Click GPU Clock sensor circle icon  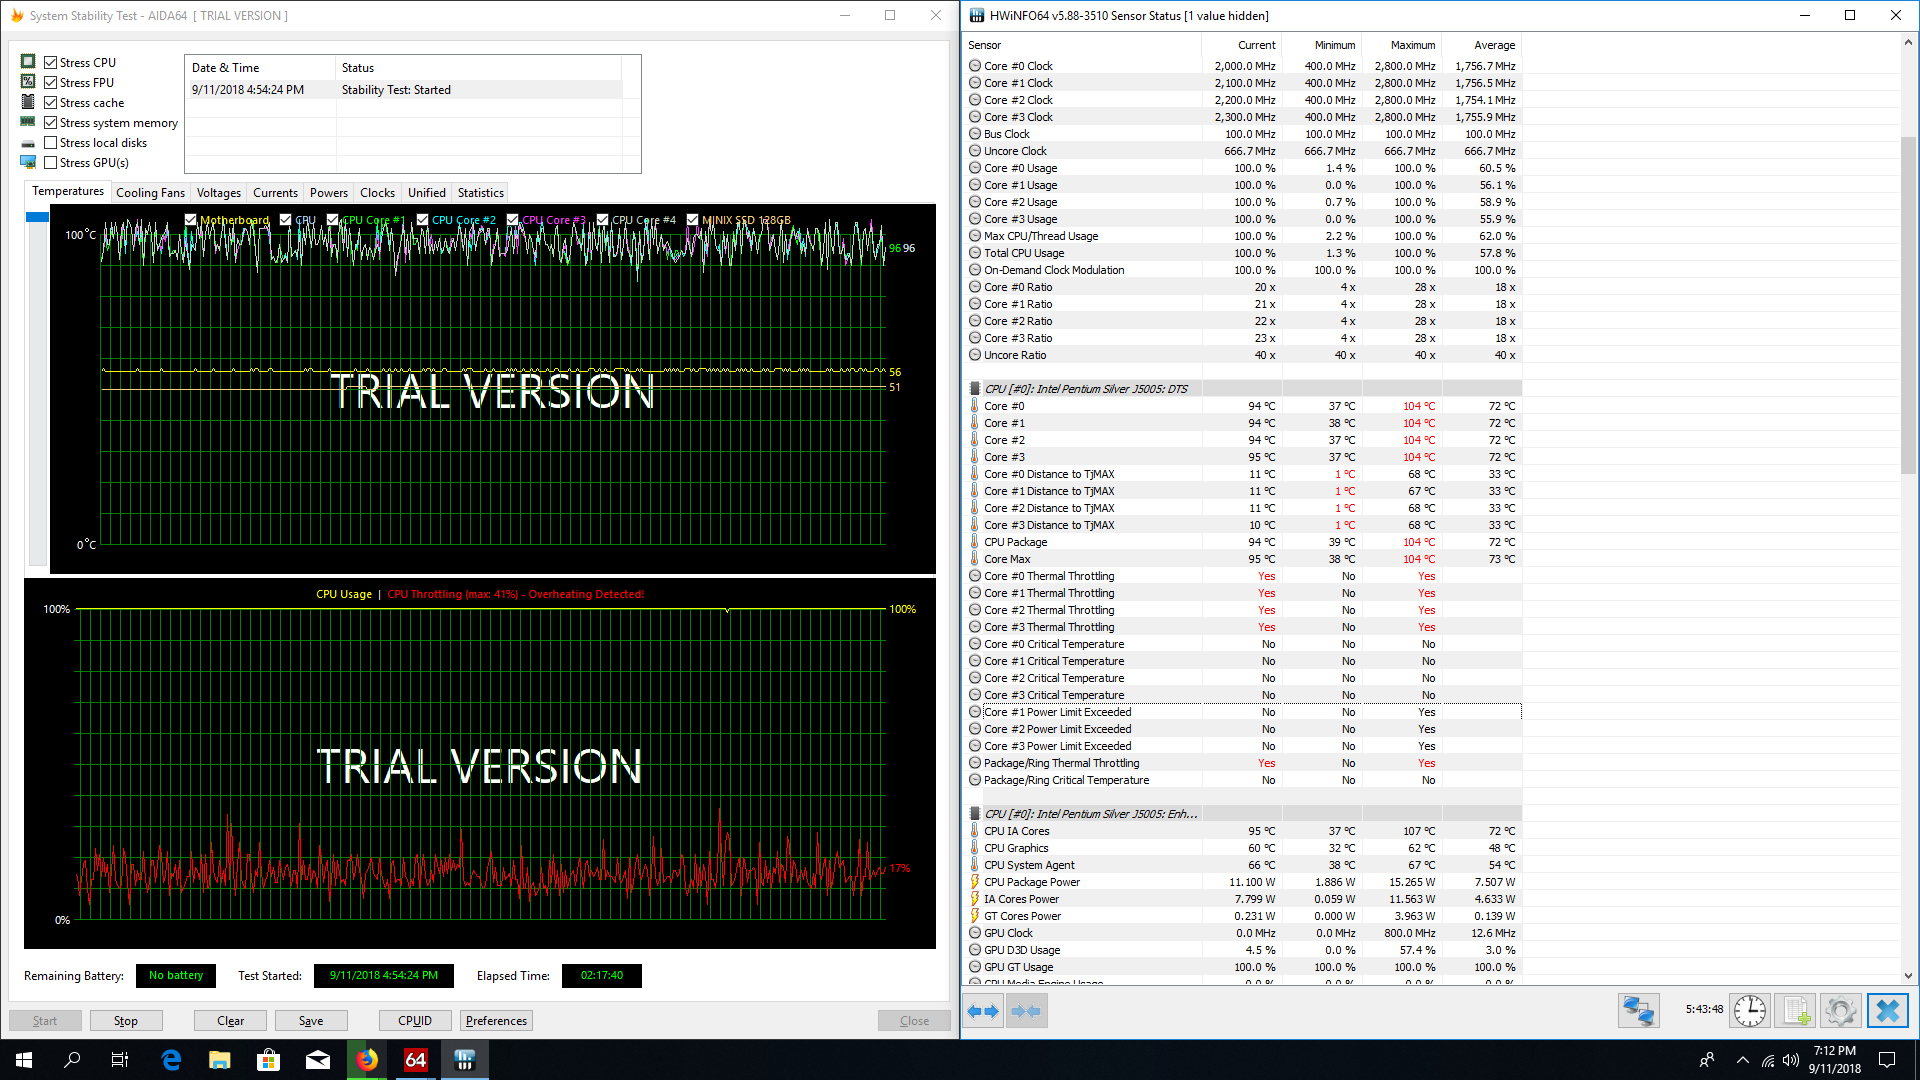[x=975, y=933]
